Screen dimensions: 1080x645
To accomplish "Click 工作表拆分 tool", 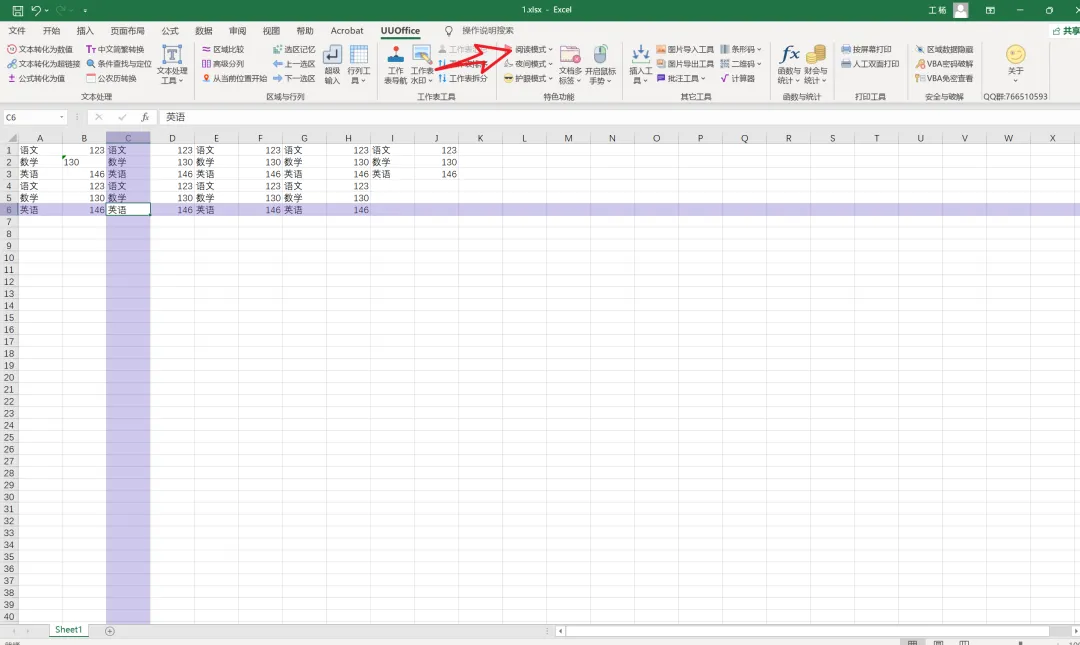I will pos(463,79).
